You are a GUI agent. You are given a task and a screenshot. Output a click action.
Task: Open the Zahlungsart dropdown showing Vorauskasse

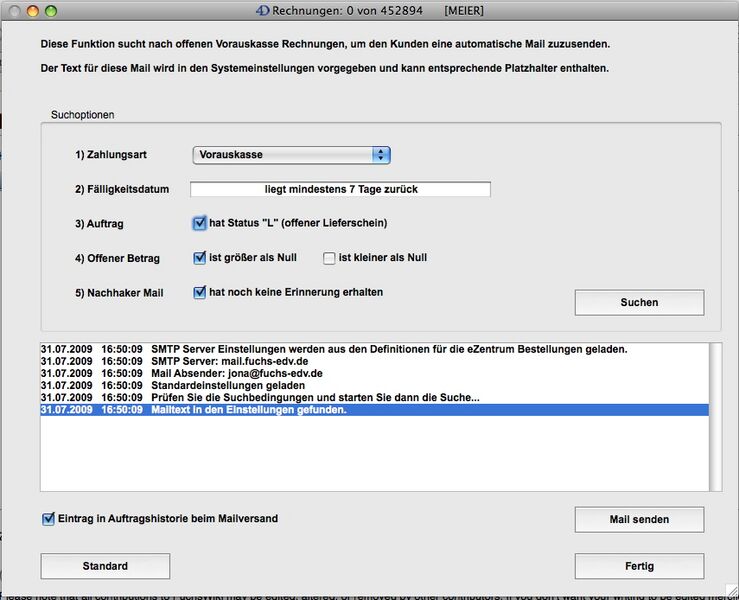tap(290, 155)
